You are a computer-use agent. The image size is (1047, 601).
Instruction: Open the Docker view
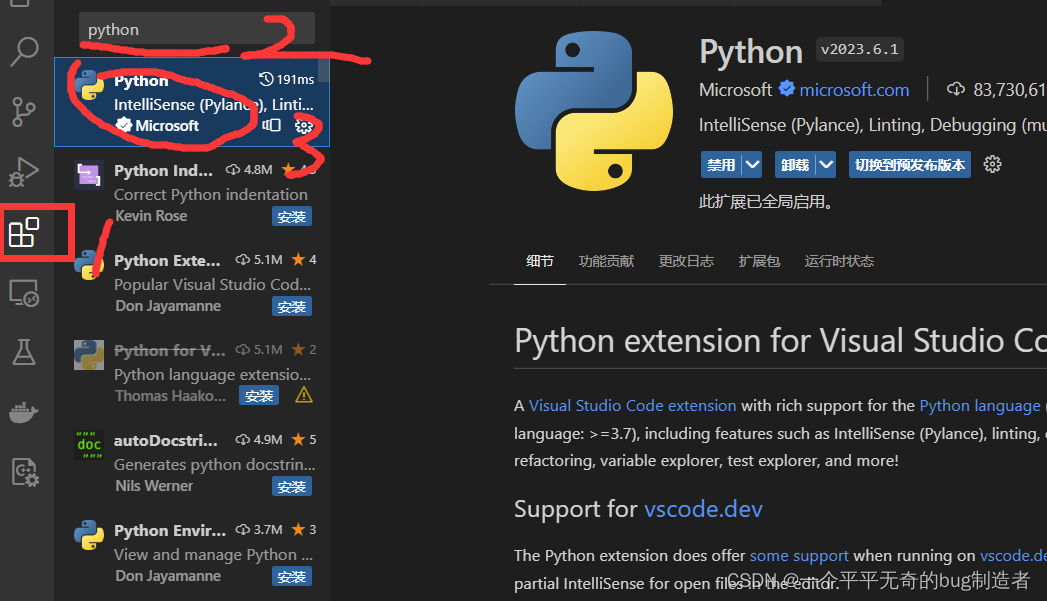pos(24,412)
